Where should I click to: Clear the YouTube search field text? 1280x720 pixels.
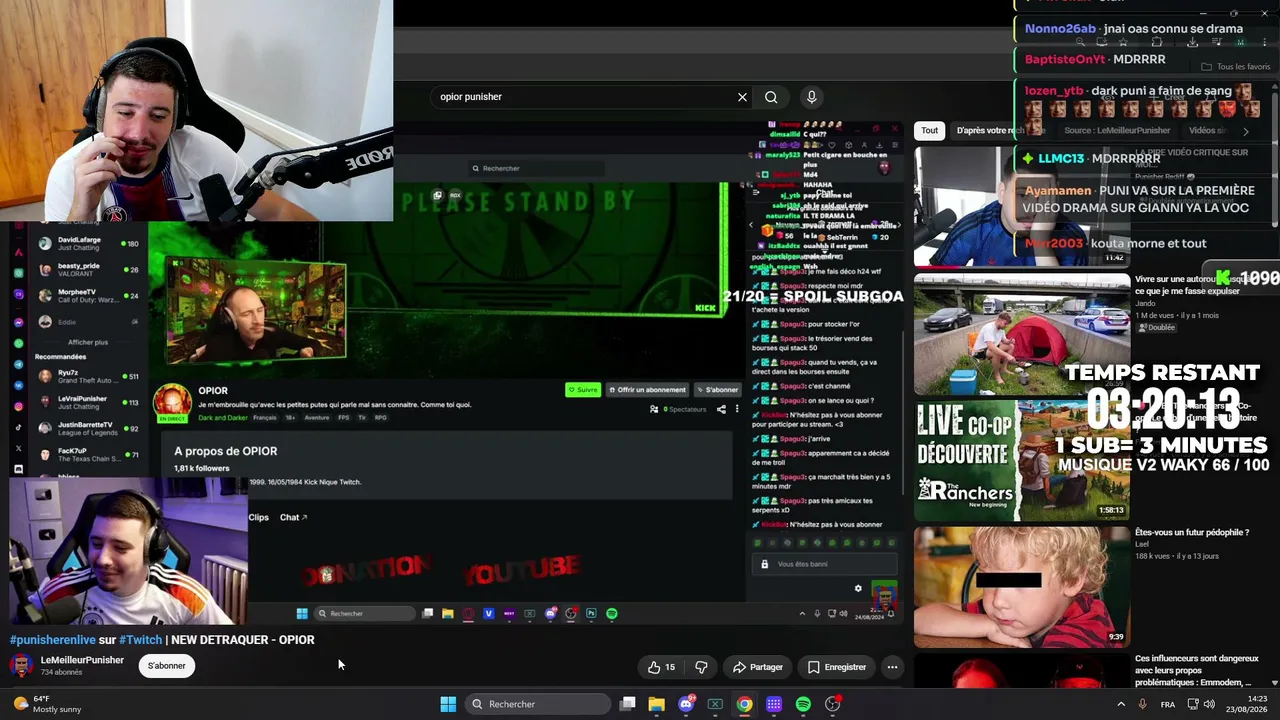[742, 97]
